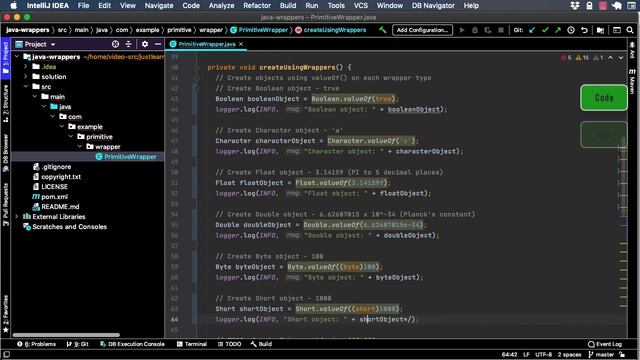Open the Code menu

(191, 6)
